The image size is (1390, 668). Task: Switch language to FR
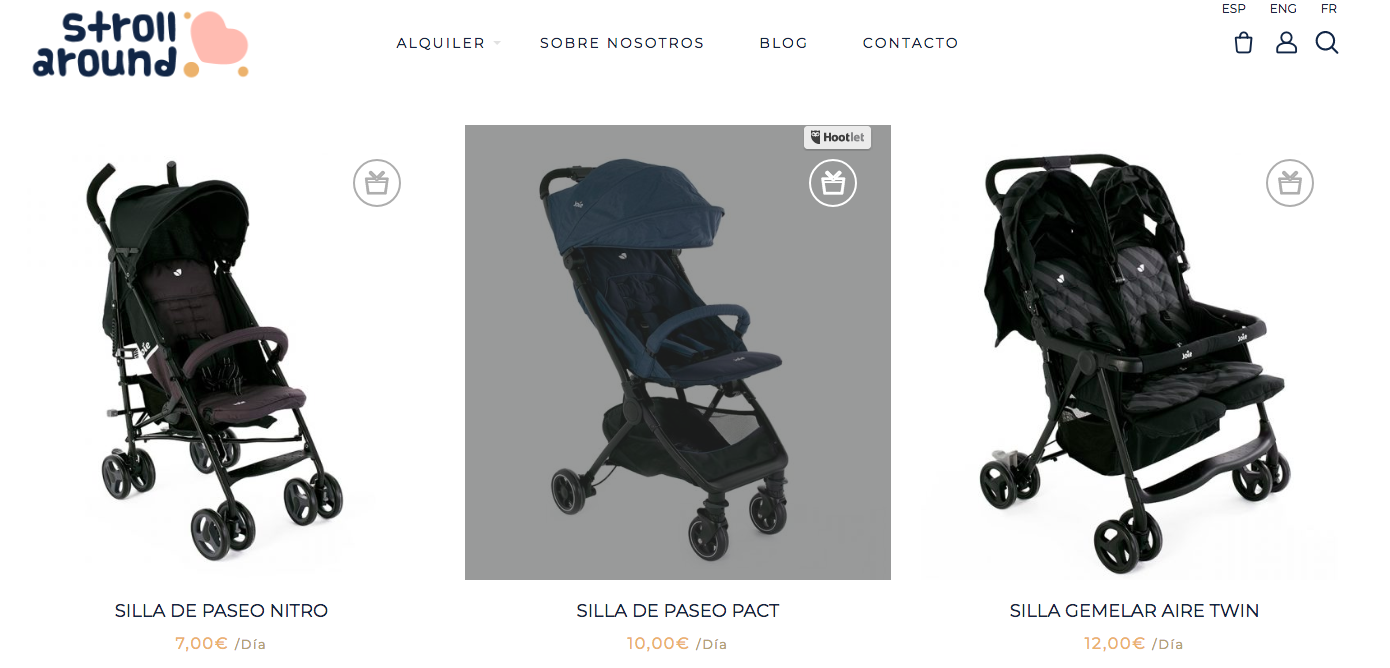pos(1329,9)
